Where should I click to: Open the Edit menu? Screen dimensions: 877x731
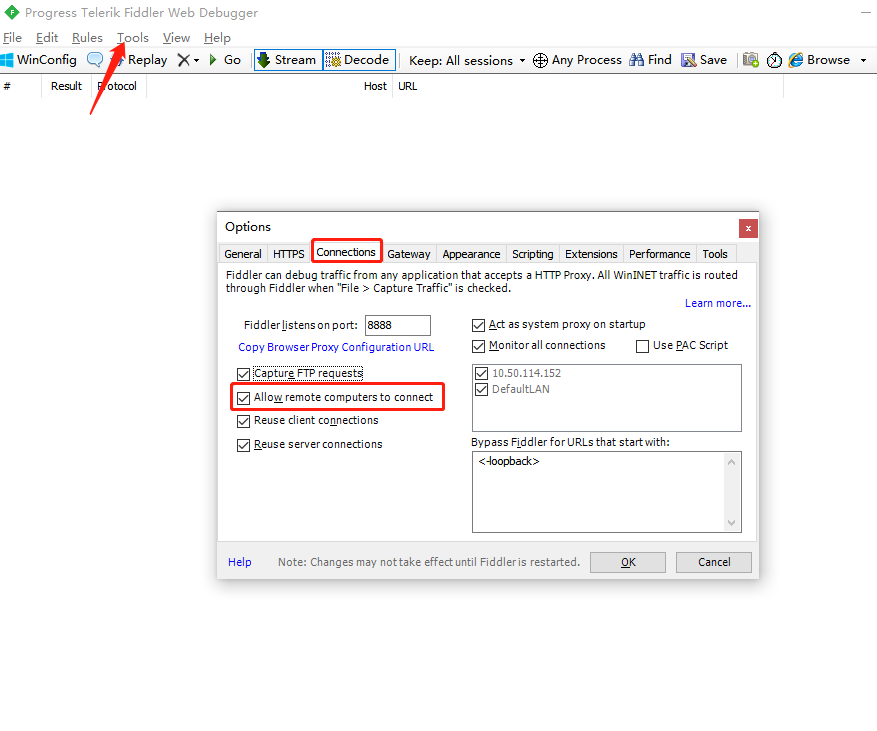47,37
